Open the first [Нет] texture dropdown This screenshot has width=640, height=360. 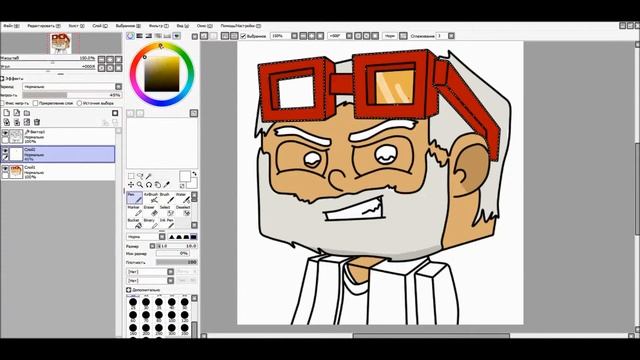[170, 272]
